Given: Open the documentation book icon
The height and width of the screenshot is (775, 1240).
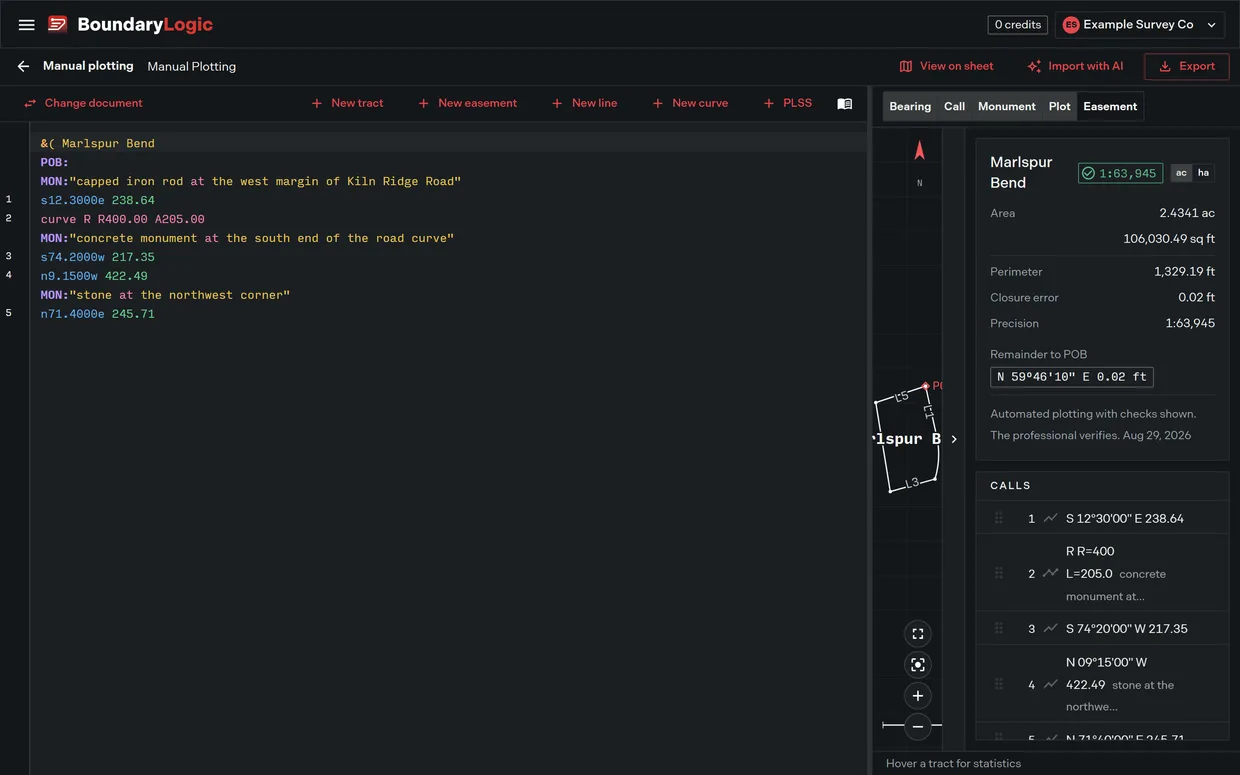Looking at the screenshot, I should (x=845, y=104).
